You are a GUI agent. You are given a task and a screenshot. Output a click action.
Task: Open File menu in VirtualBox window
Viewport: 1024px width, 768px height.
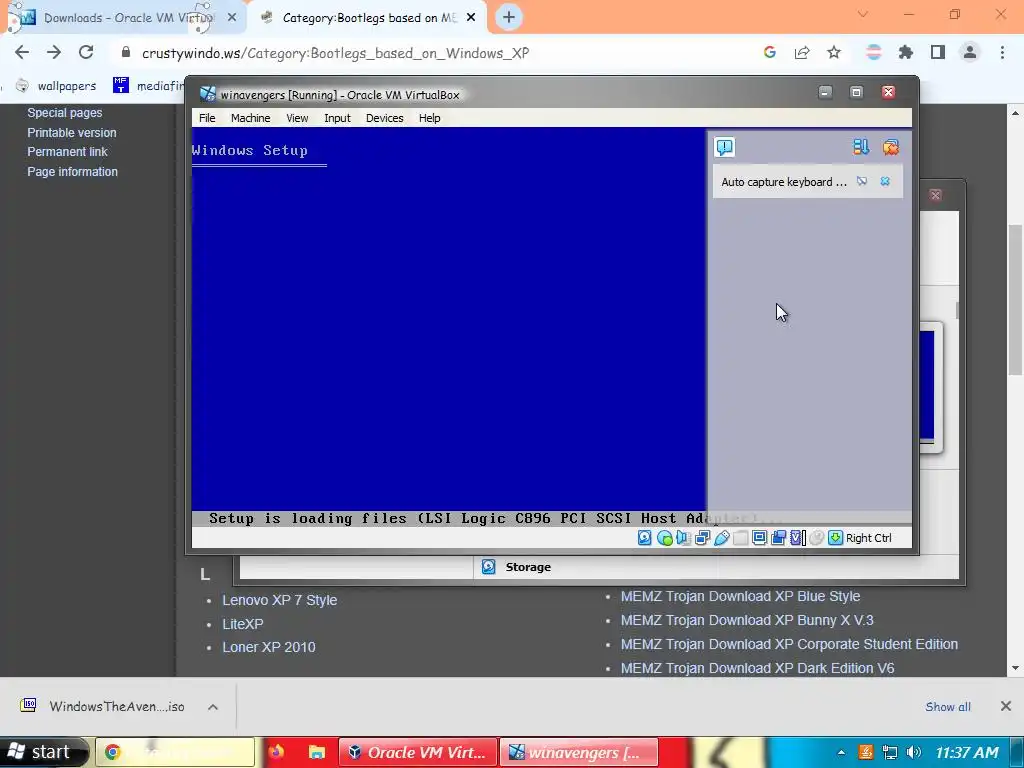click(207, 118)
